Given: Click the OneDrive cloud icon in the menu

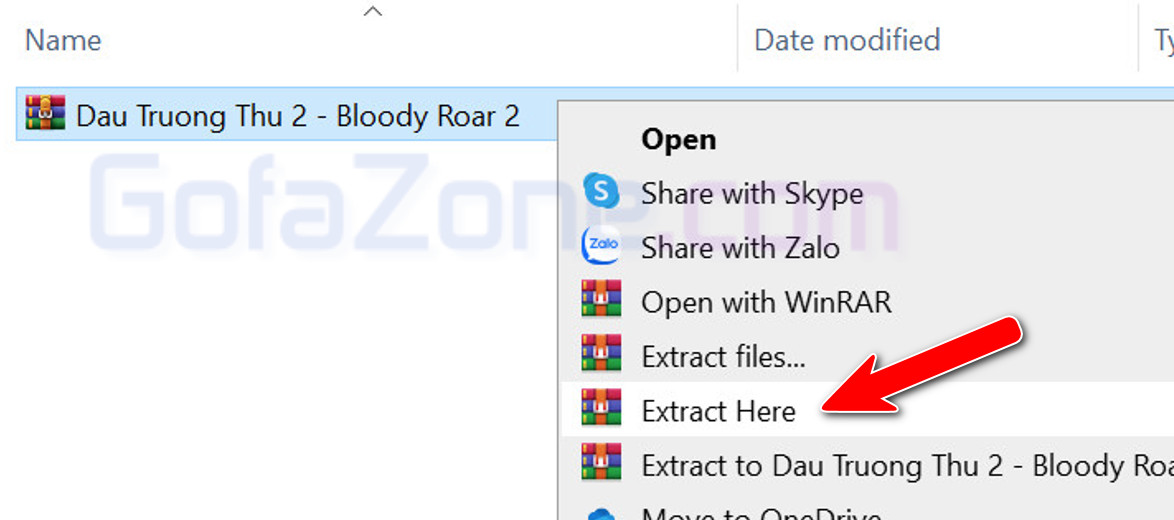Looking at the screenshot, I should [x=601, y=515].
